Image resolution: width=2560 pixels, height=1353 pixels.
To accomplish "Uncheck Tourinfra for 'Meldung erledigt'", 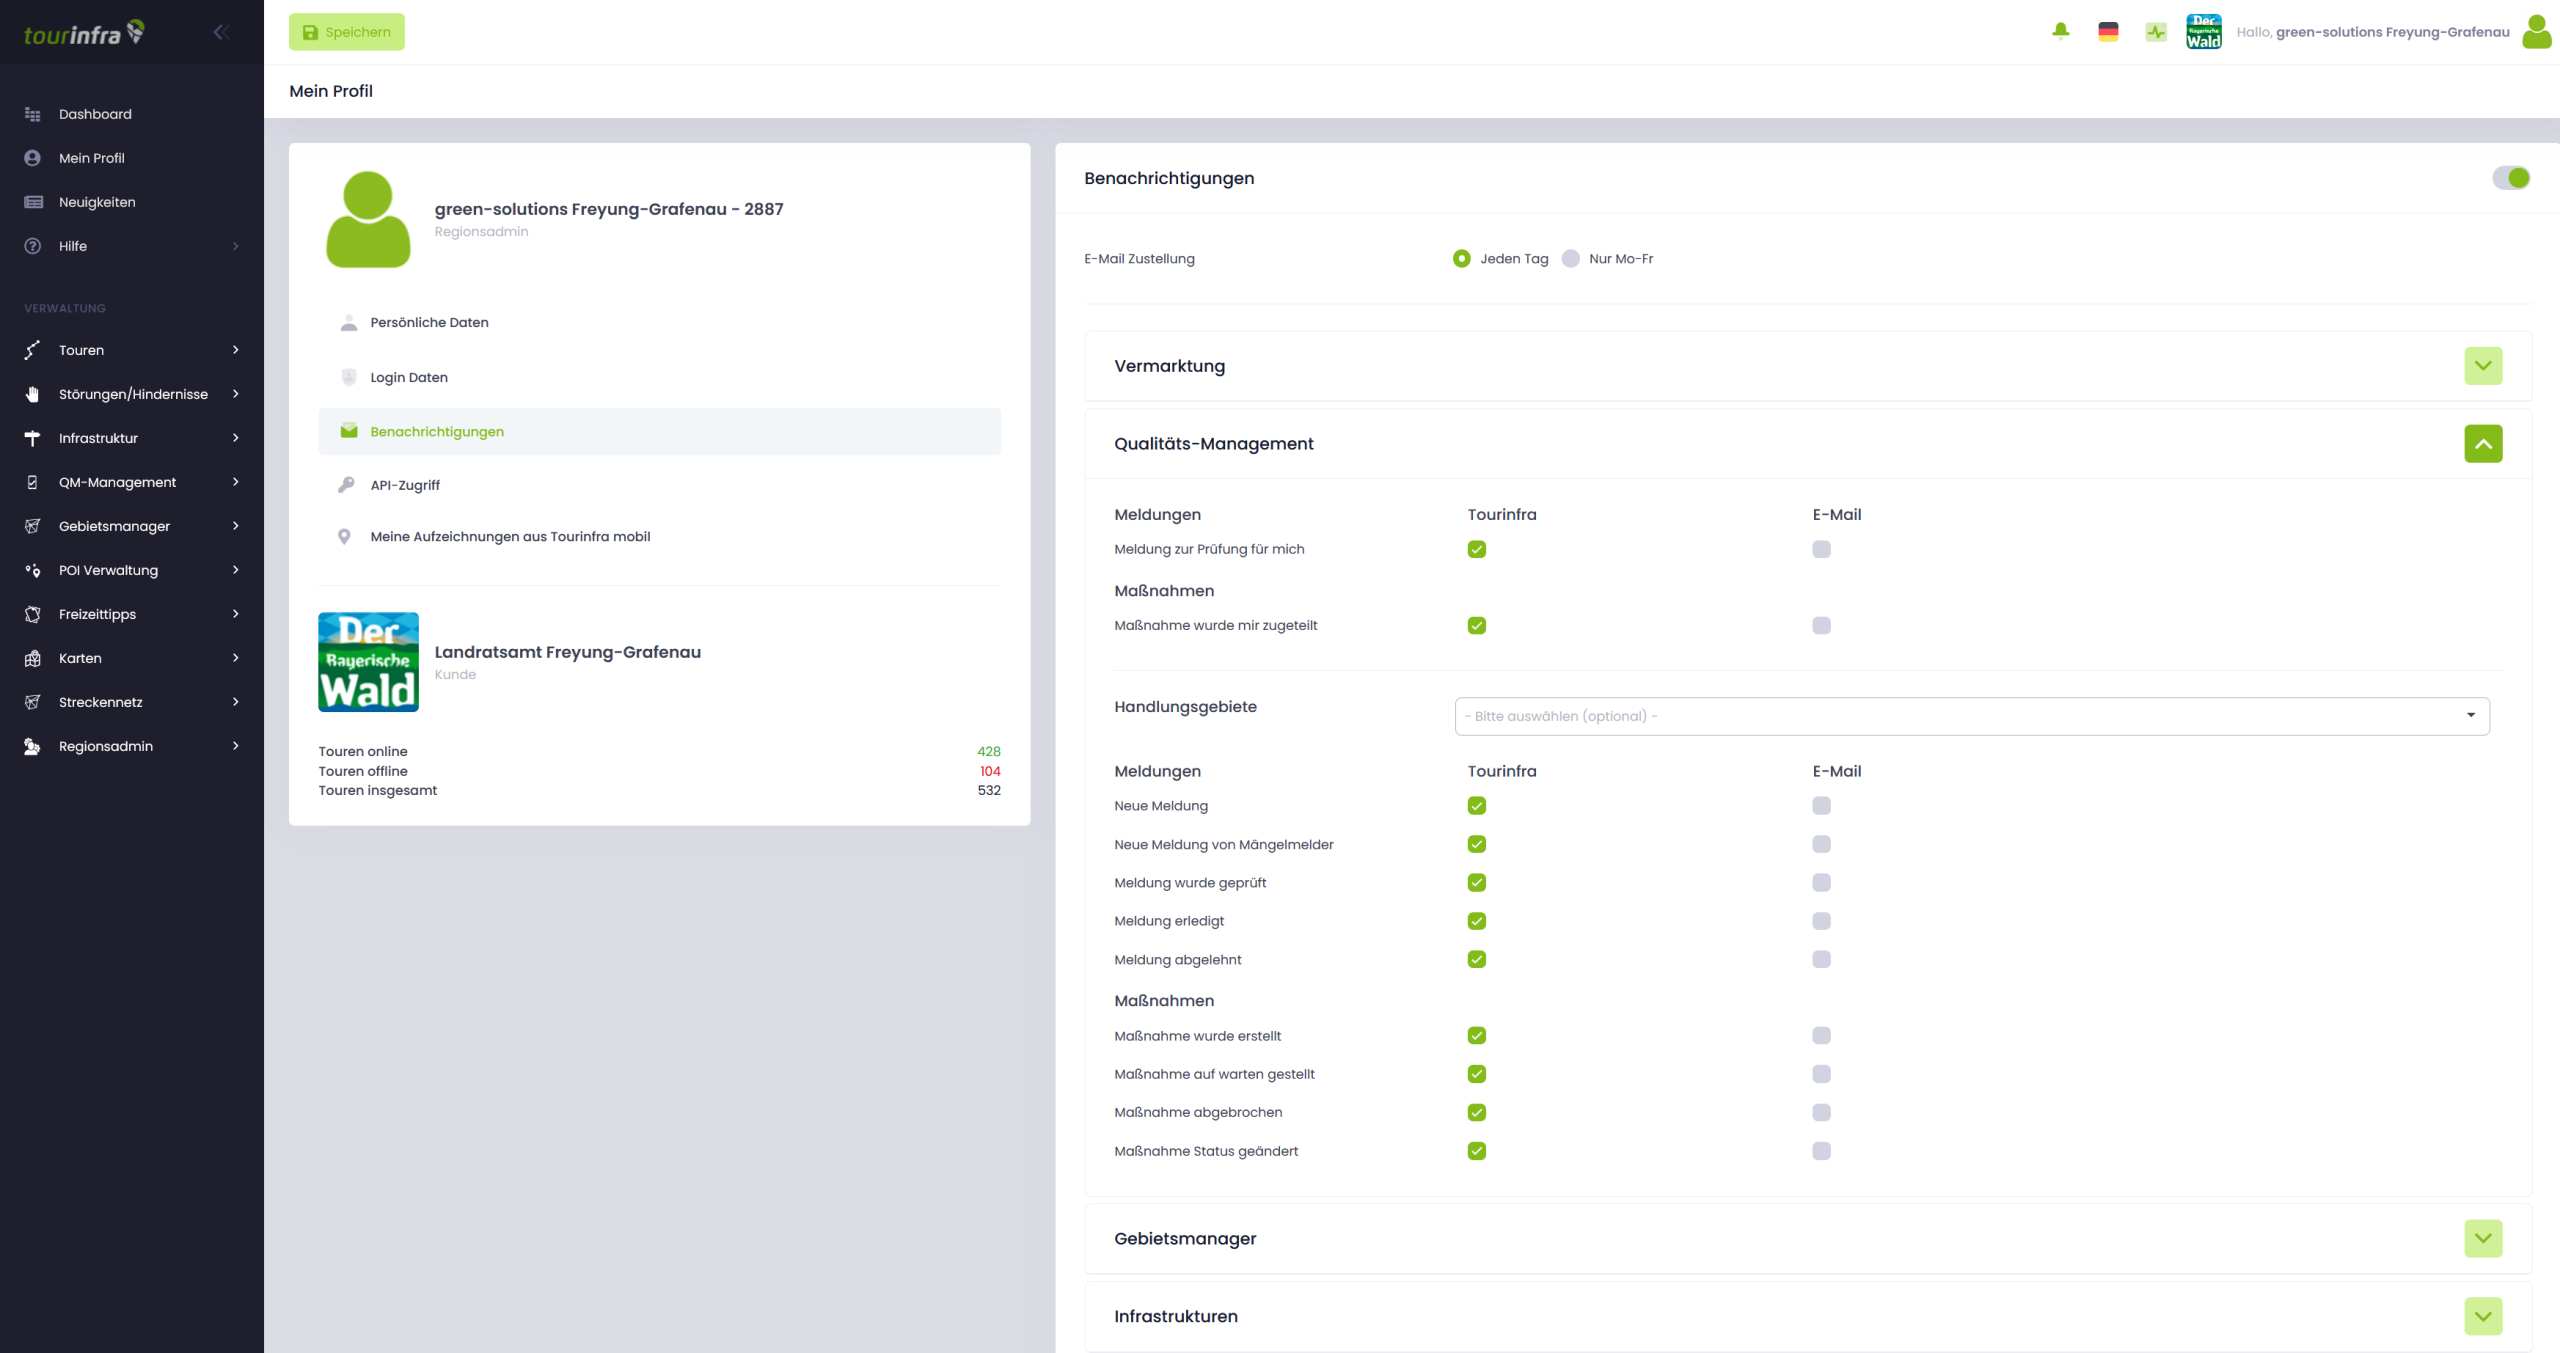I will point(1477,921).
